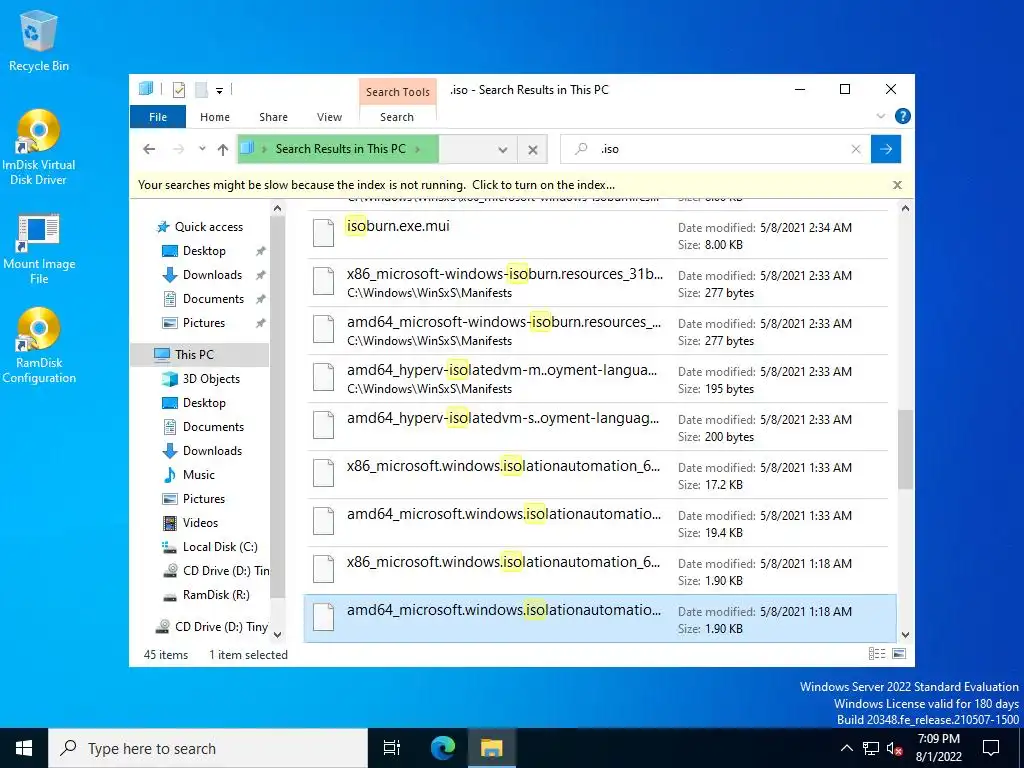
Task: Open ImDisk Virtual Disk Driver desktop shortcut
Action: pos(39,148)
